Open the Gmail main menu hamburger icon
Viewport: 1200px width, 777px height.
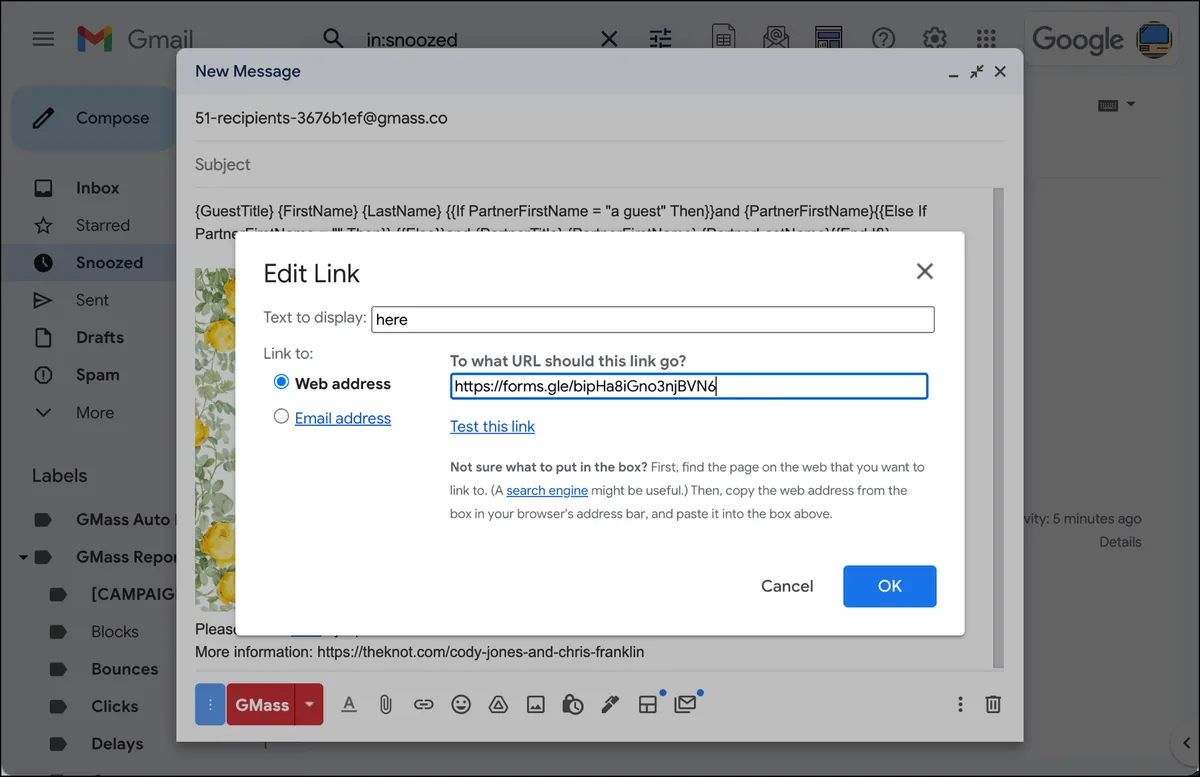(43, 39)
